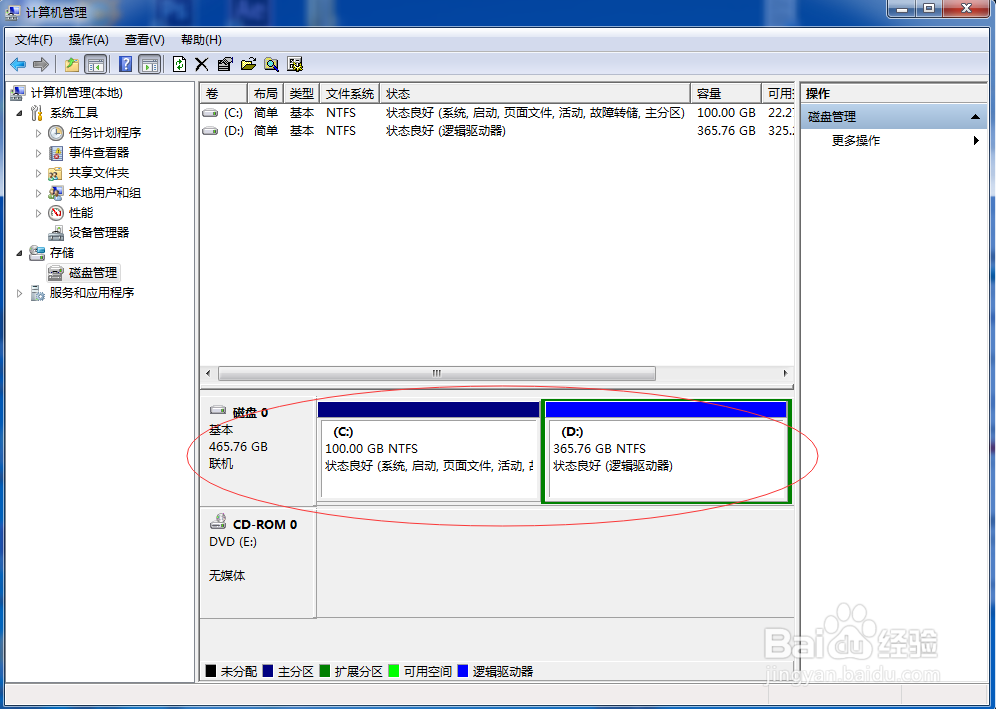Click the Refresh toolbar icon
Viewport: 996px width, 709px height.
click(180, 64)
